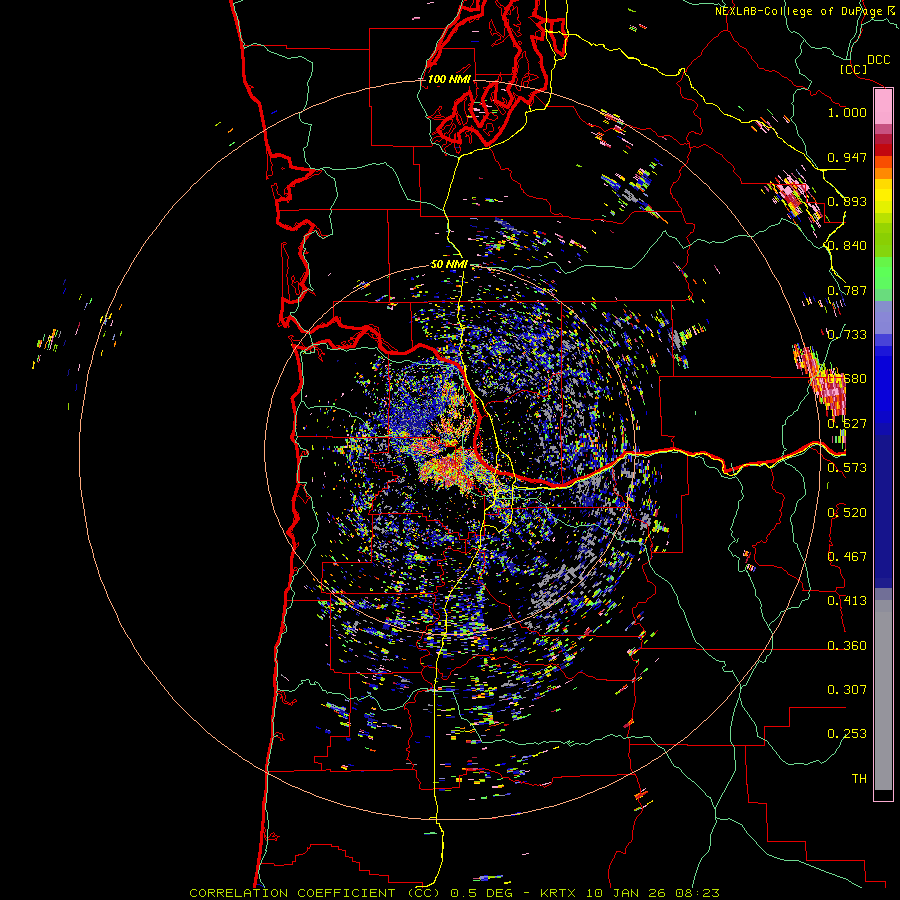Click the 0.573 legend value

pyautogui.click(x=847, y=468)
